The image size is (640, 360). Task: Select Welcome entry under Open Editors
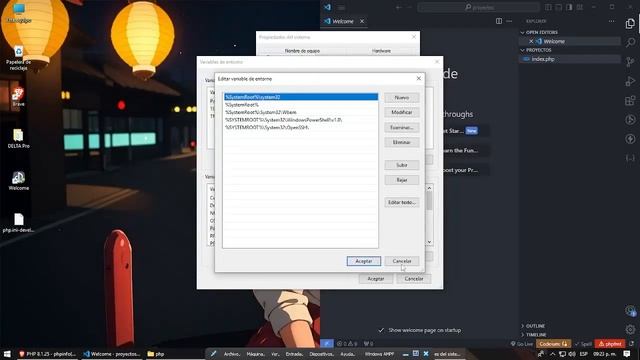click(x=554, y=41)
